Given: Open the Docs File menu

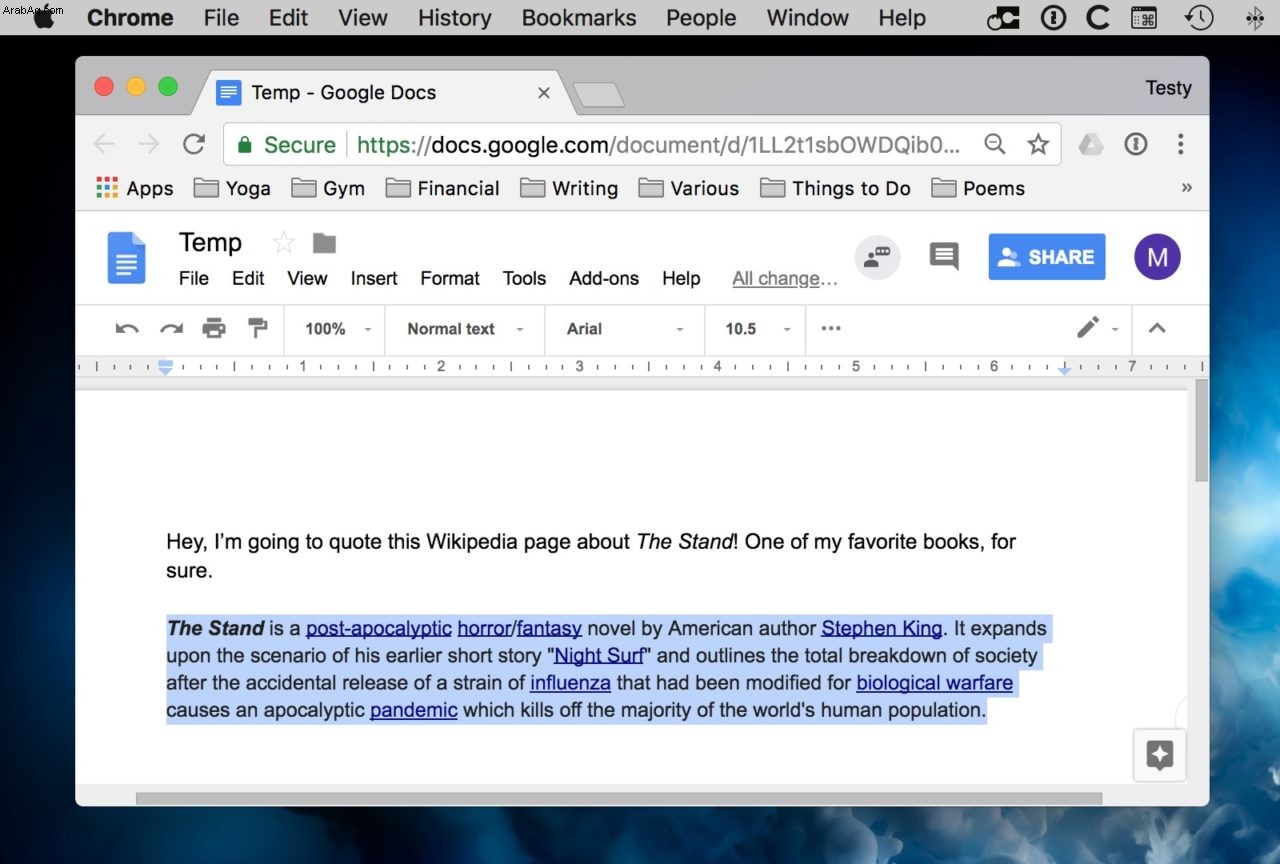Looking at the screenshot, I should 194,278.
